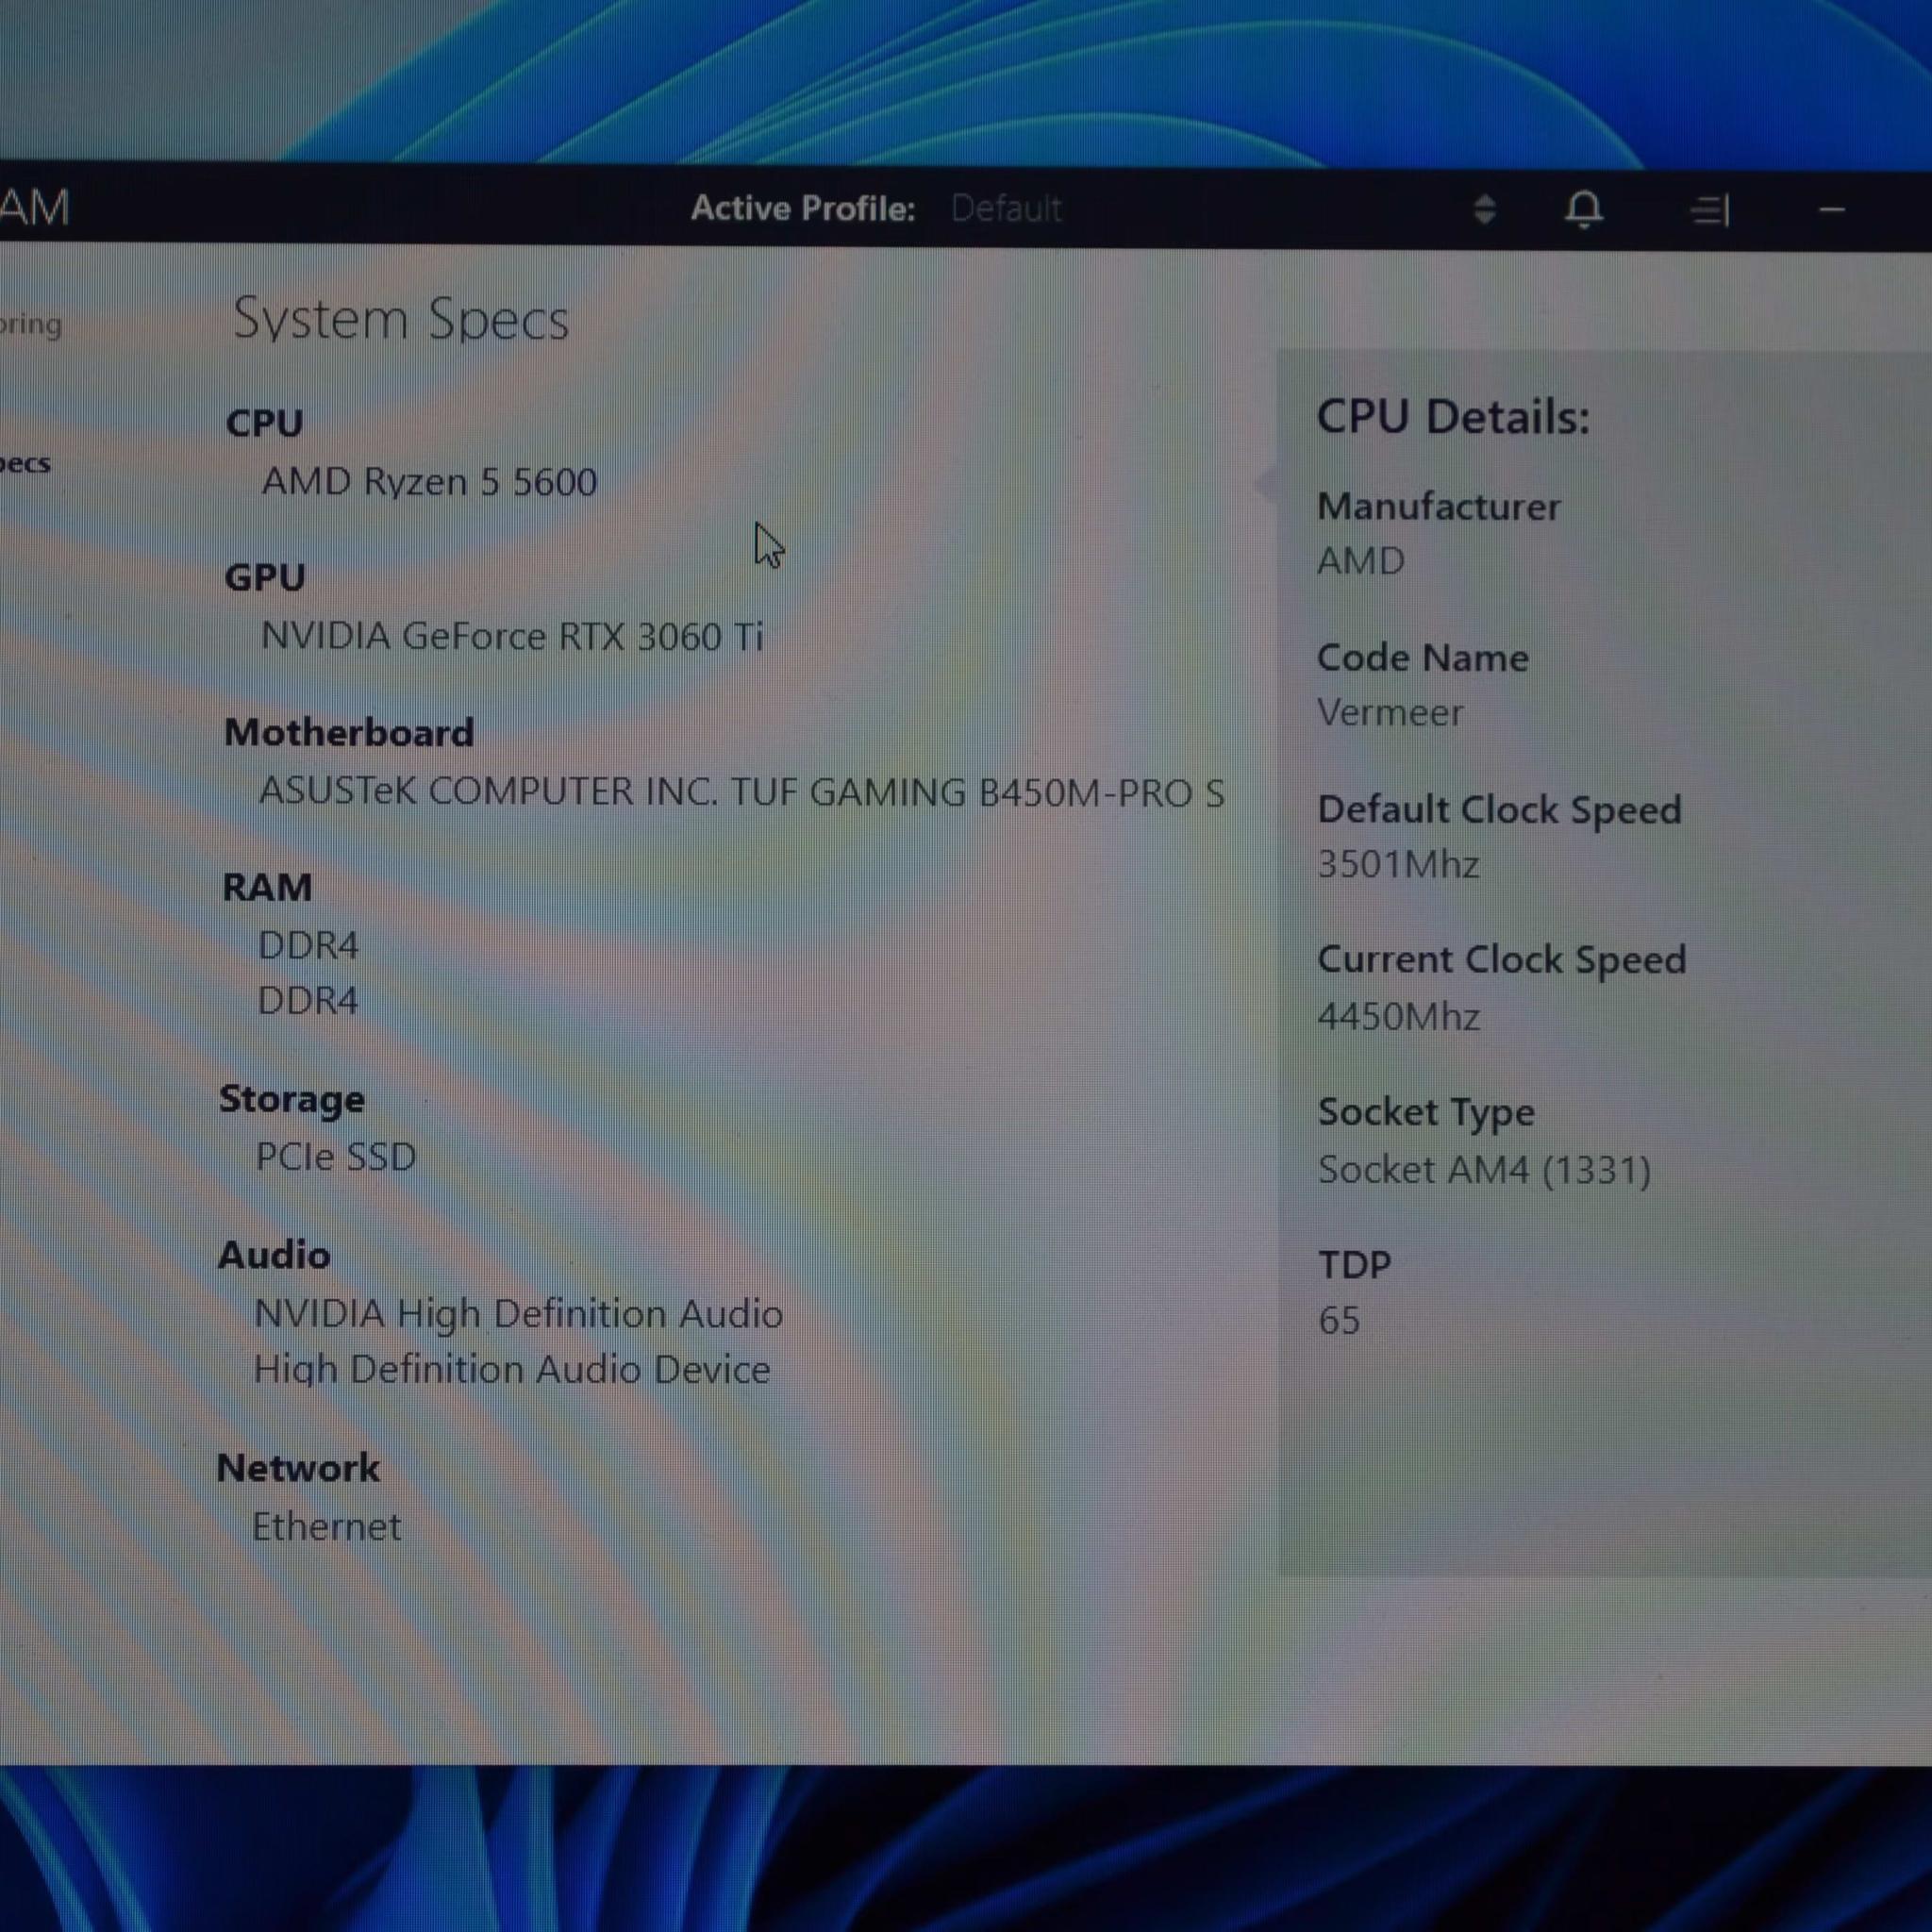This screenshot has width=1932, height=1932.
Task: Click the Default Clock Speed value 3501Mhz
Action: [x=1398, y=864]
